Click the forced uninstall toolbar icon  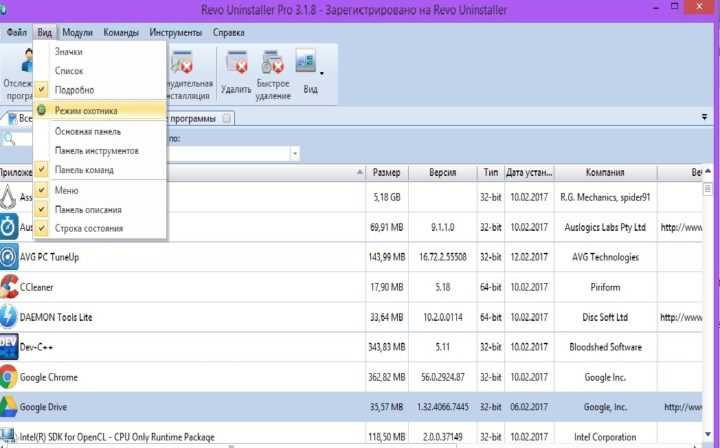(x=182, y=62)
